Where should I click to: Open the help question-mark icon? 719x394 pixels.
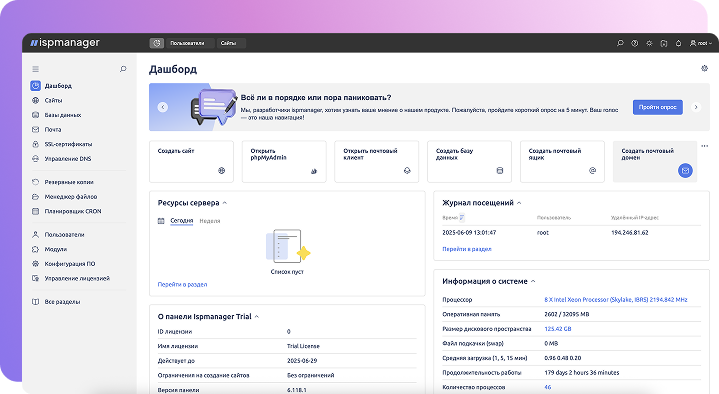635,43
